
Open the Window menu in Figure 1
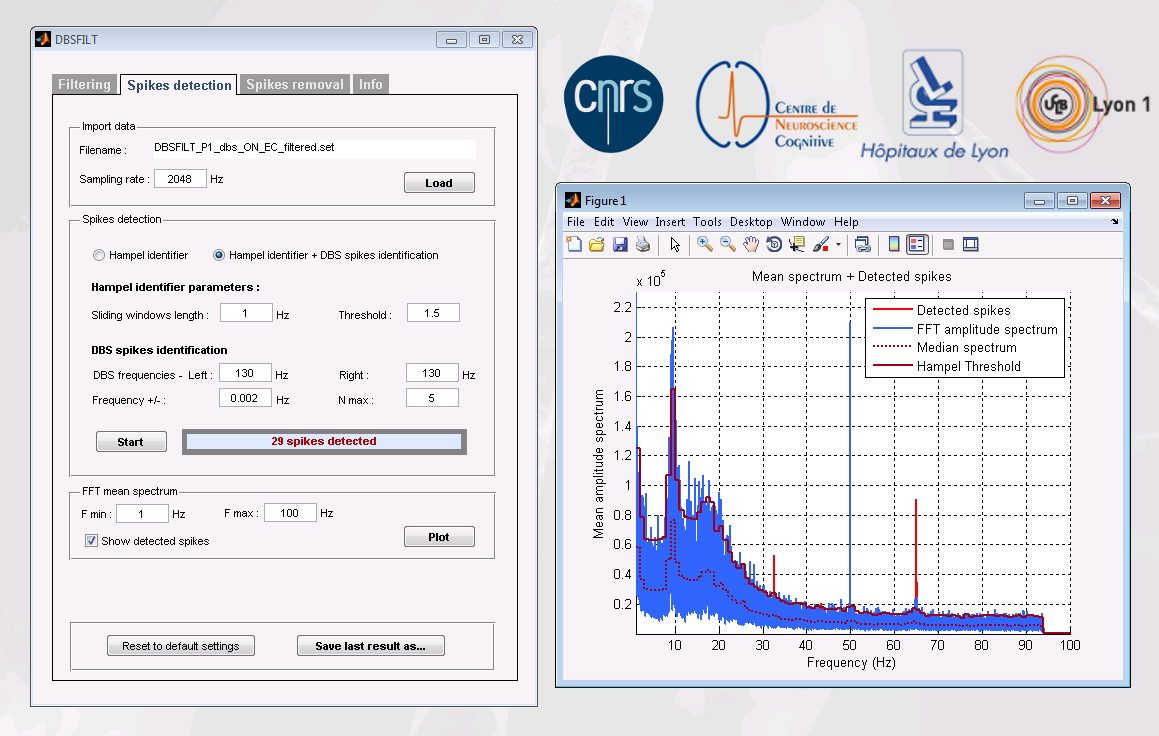click(x=803, y=222)
